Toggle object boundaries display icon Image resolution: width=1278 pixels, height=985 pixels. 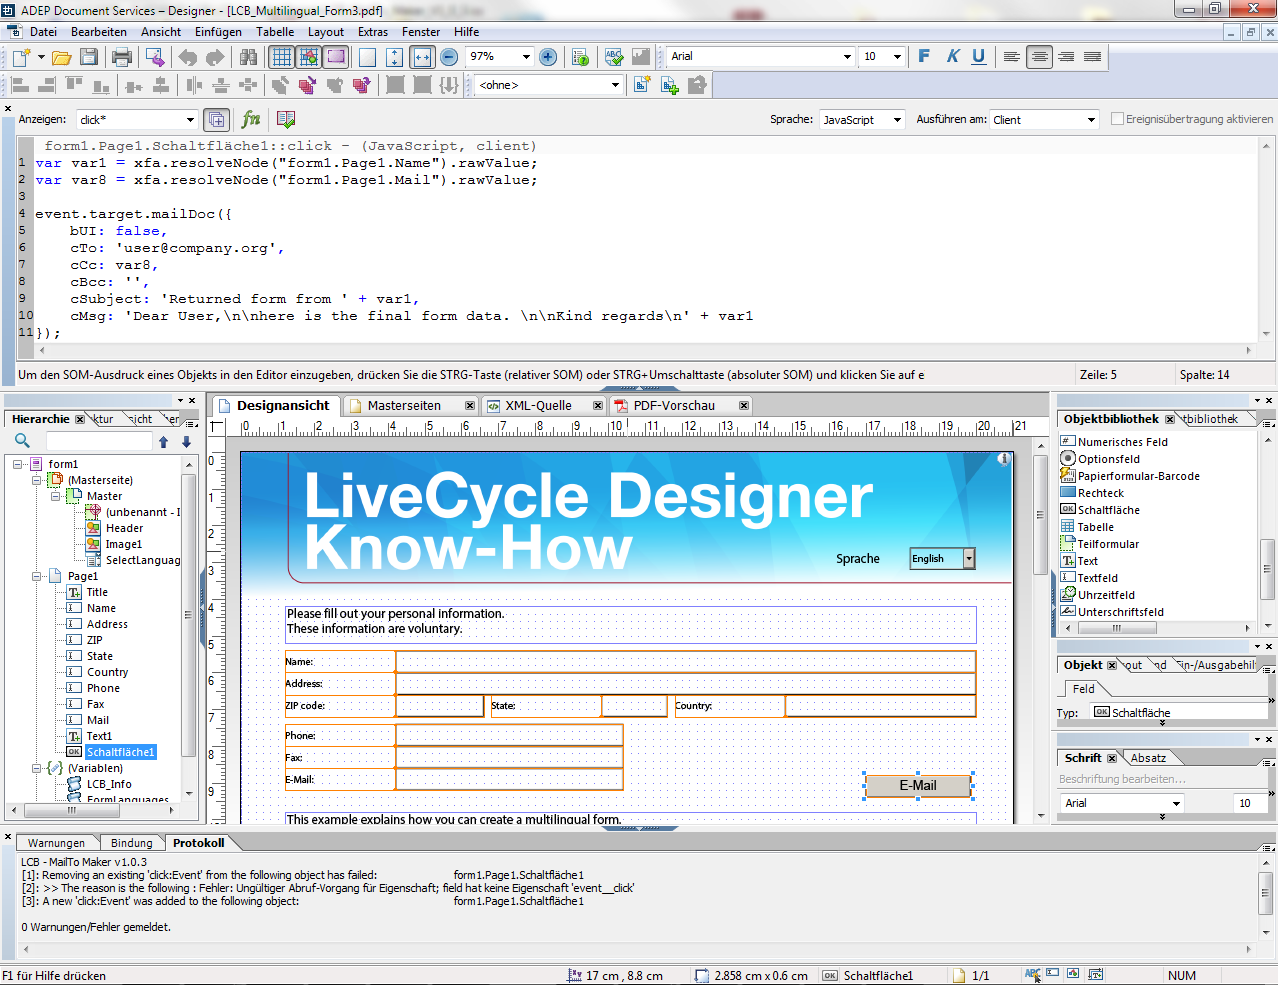[336, 57]
